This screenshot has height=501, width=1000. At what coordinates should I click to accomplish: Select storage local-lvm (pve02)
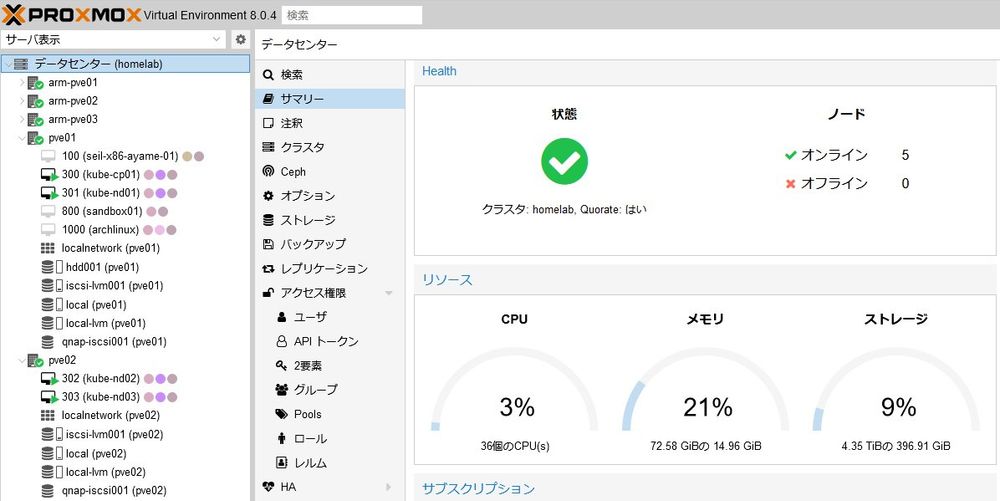tap(105, 472)
